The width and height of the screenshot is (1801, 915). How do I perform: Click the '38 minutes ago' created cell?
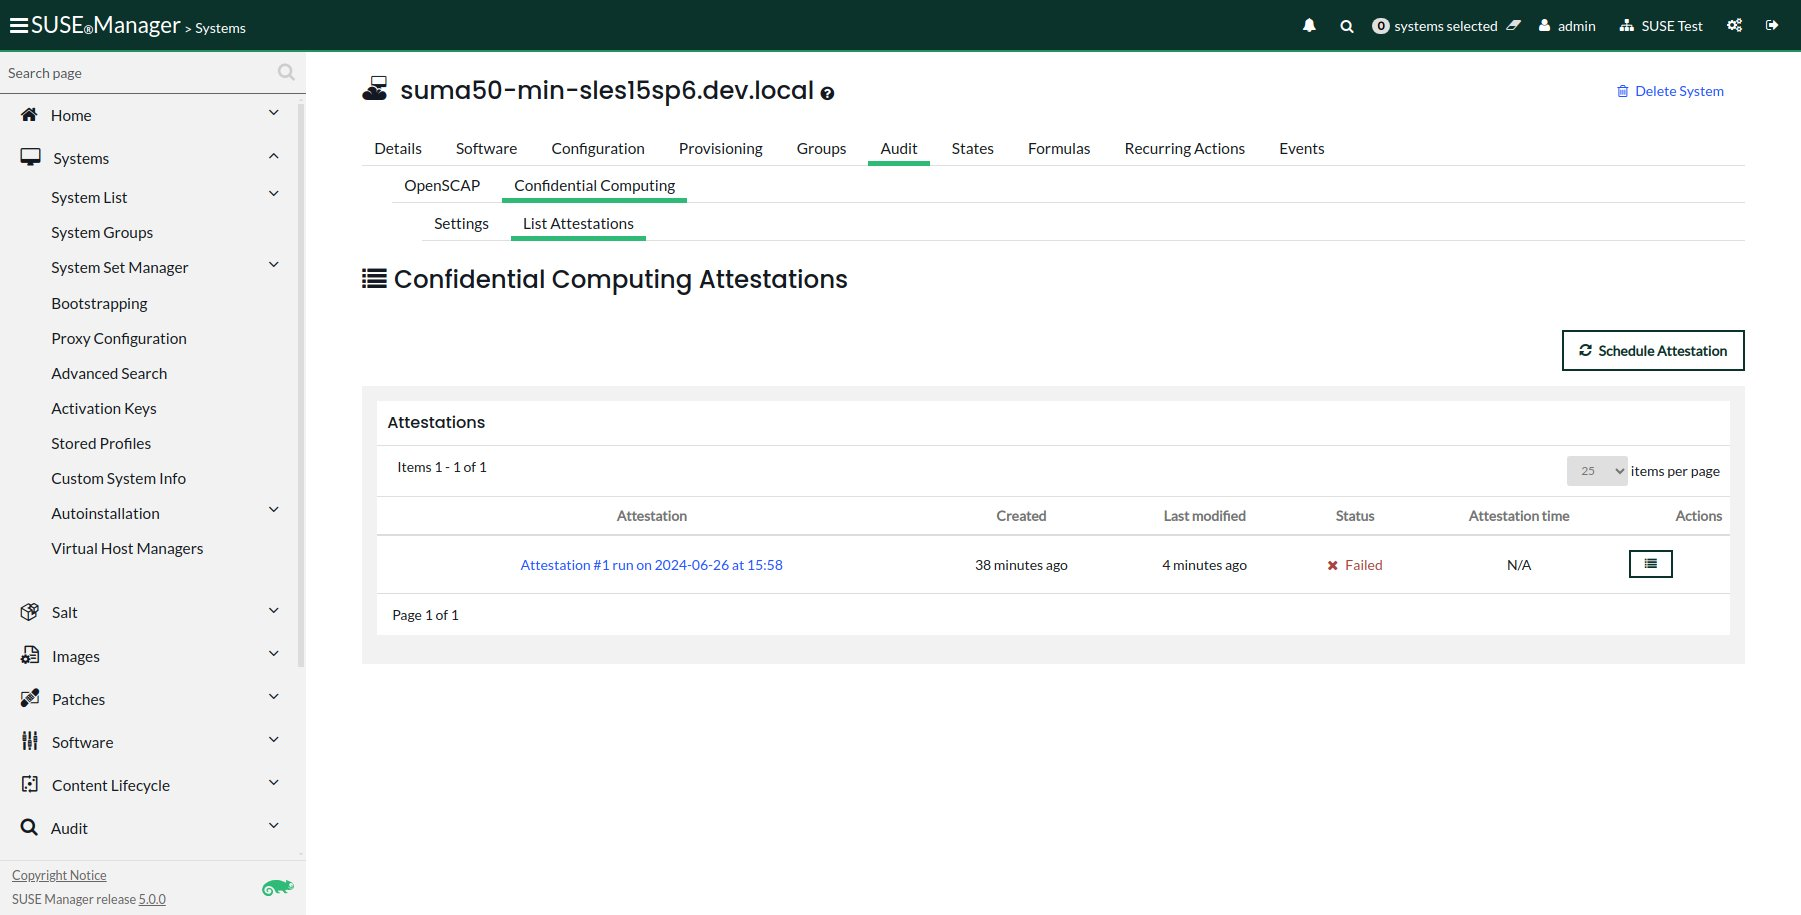click(x=1021, y=565)
